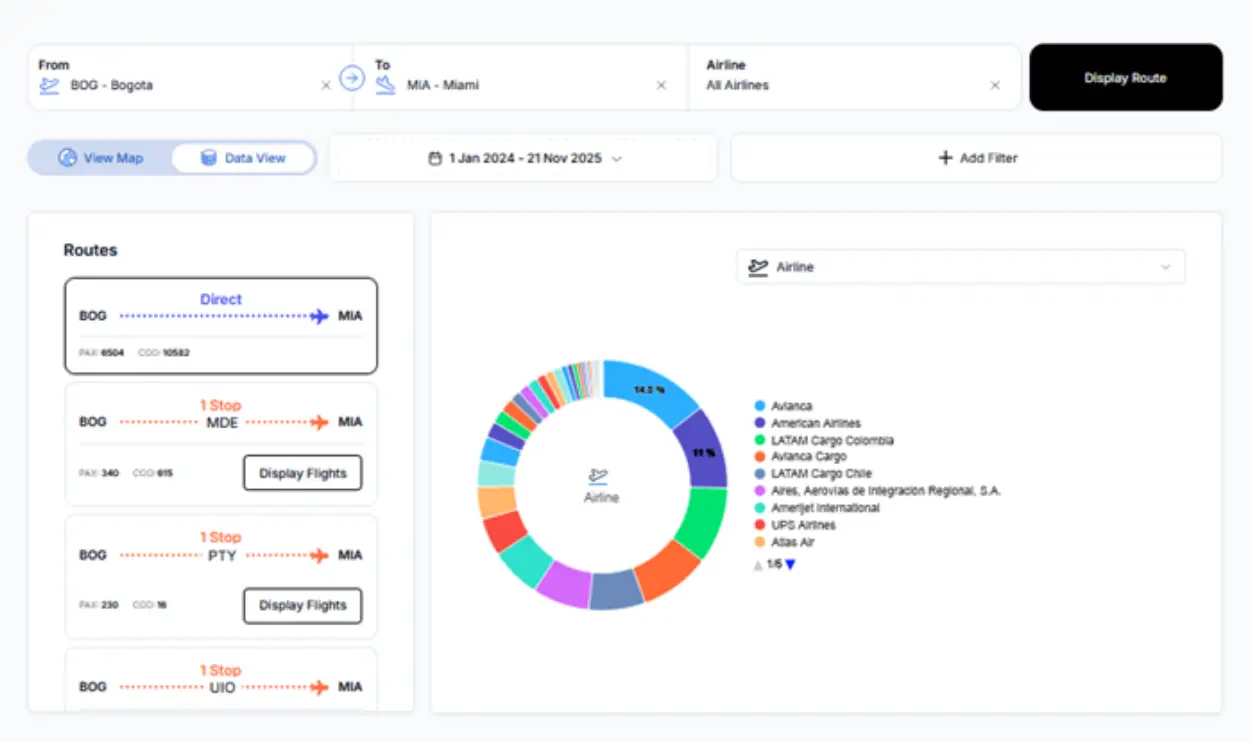Open the Airline filter field
The image size is (1252, 742).
click(850, 77)
